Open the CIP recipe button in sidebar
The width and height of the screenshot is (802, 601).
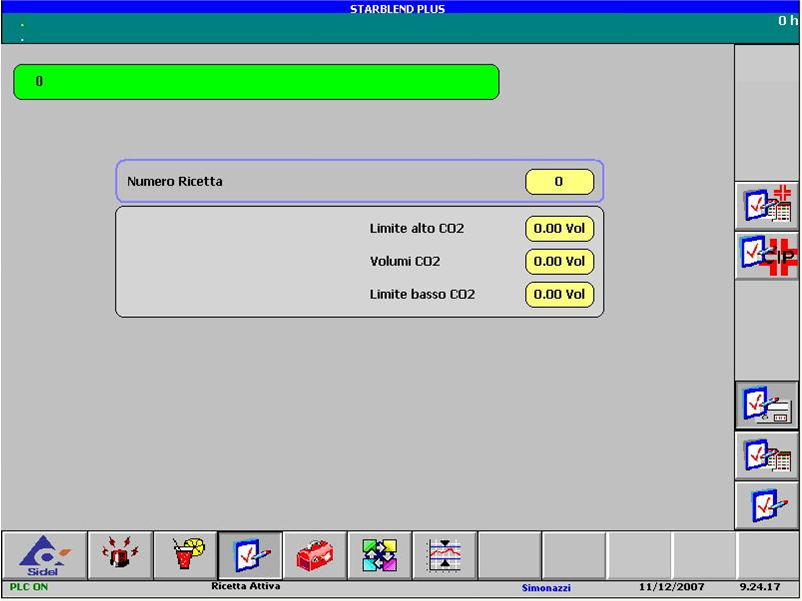[x=767, y=256]
